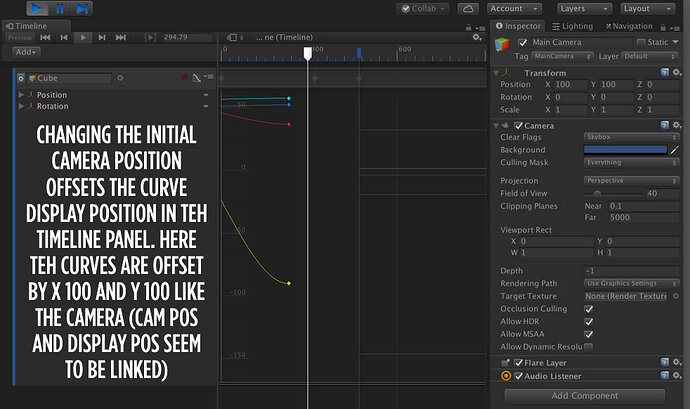Open the cloud services button

point(468,8)
